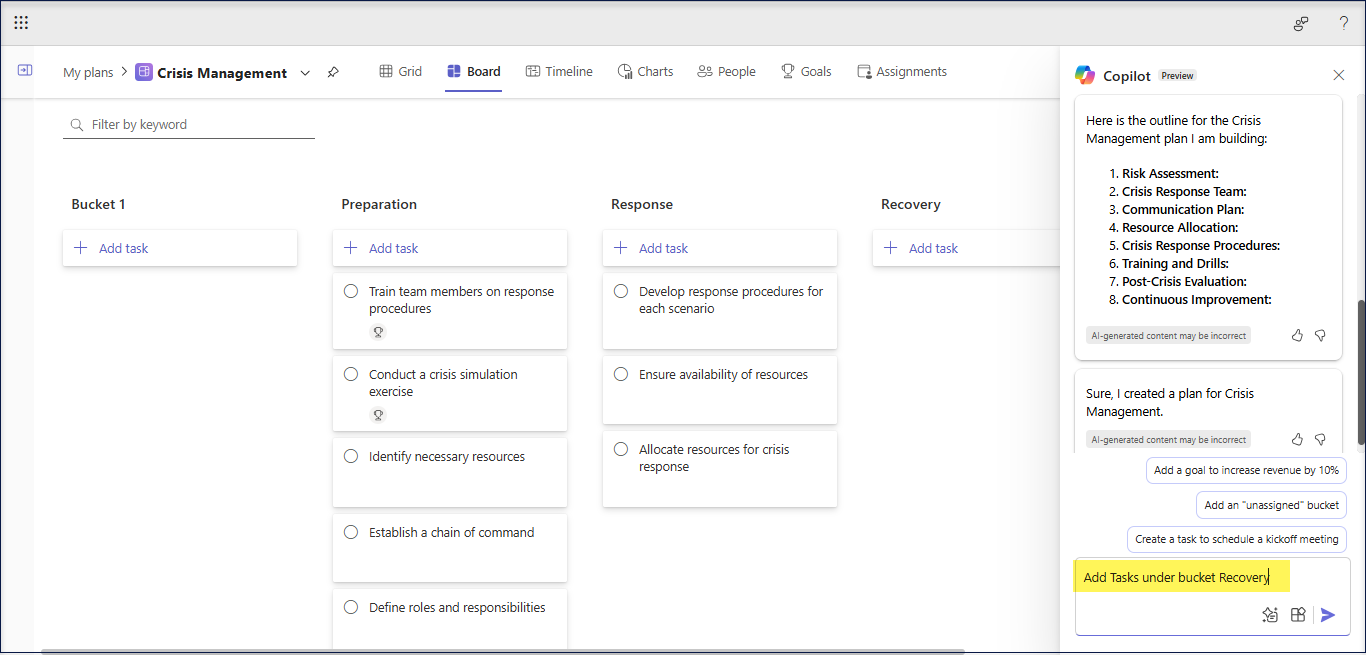The height and width of the screenshot is (655, 1366).
Task: Click the Copilot chat vertical scrollbar
Action: 1360,370
